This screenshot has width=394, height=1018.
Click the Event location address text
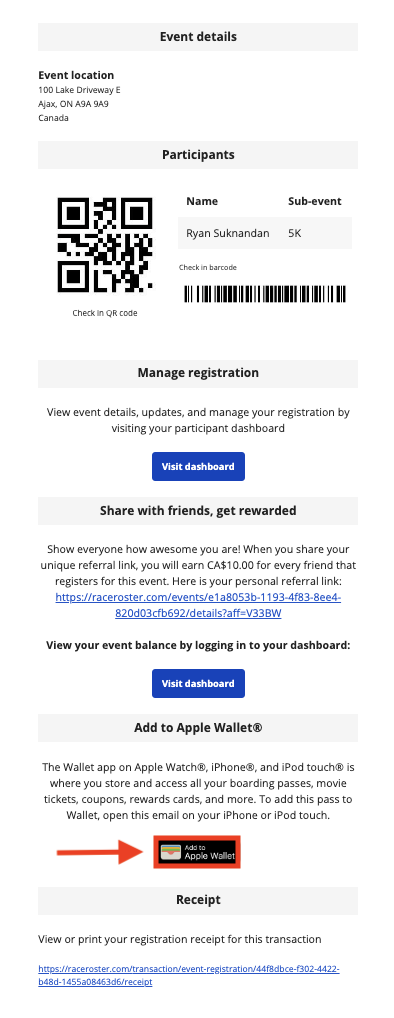pyautogui.click(x=79, y=104)
